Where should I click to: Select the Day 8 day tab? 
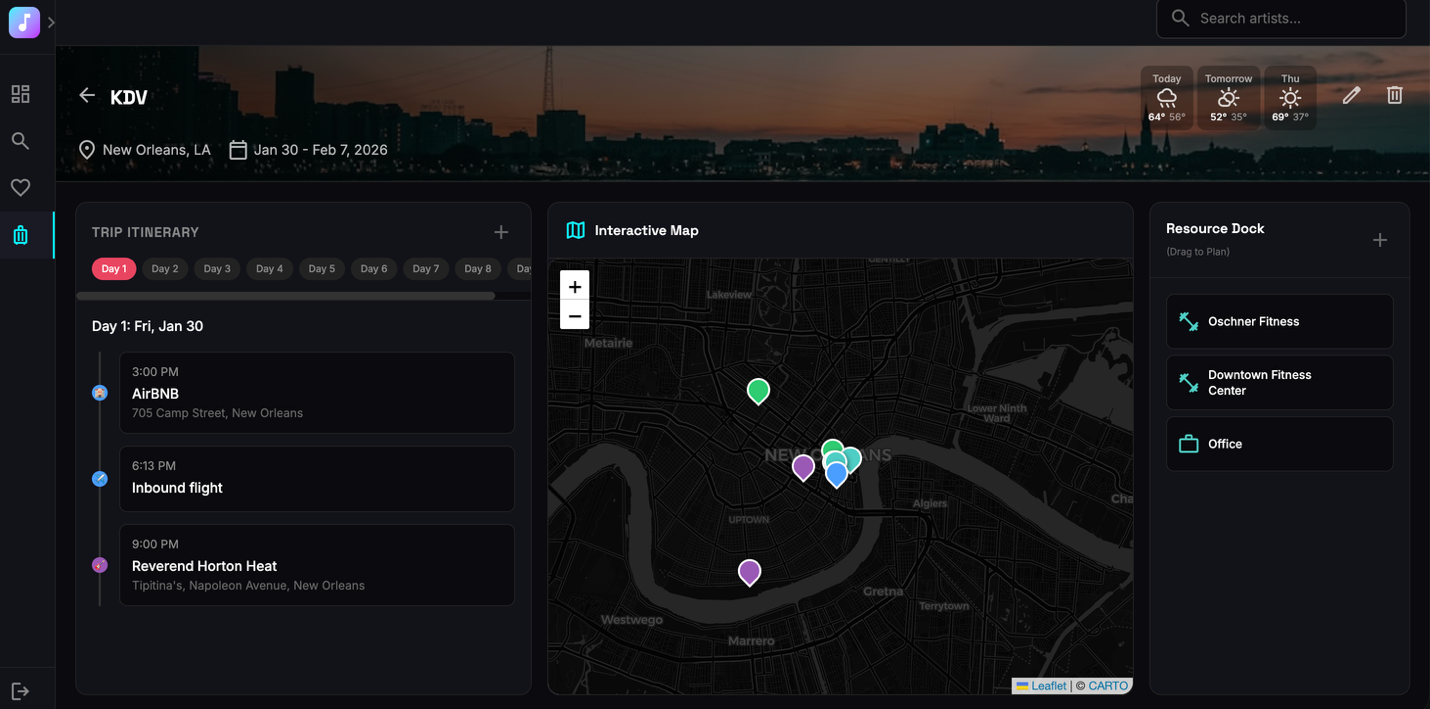(x=477, y=268)
